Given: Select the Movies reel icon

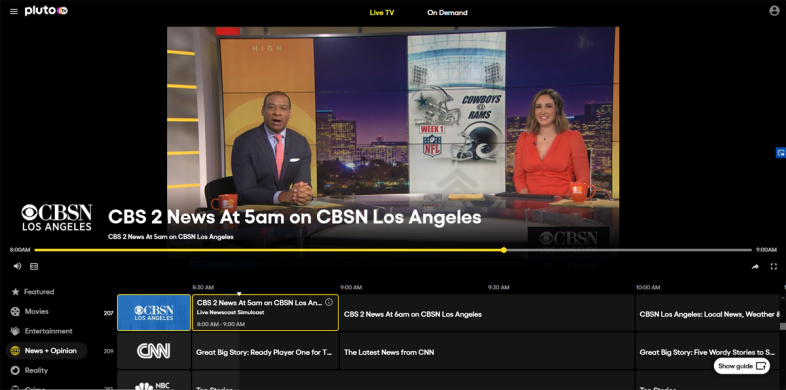Looking at the screenshot, I should tap(15, 311).
